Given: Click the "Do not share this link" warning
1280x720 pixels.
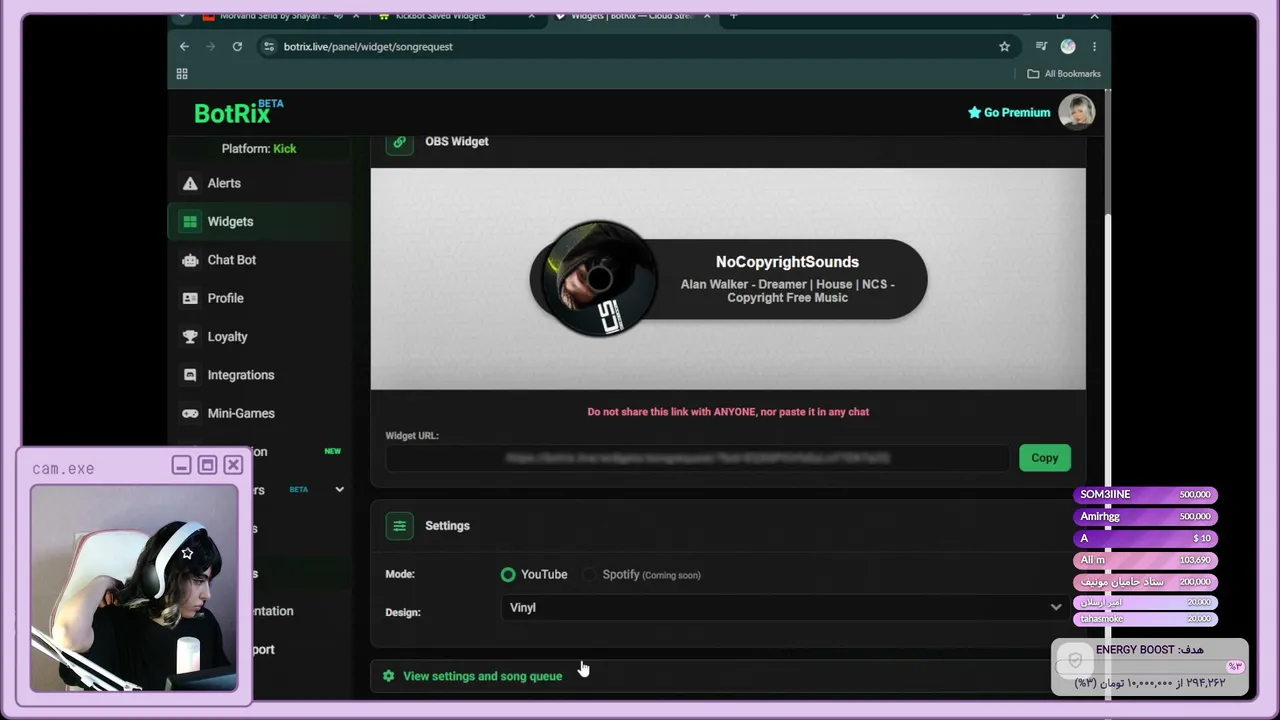Looking at the screenshot, I should pos(728,412).
